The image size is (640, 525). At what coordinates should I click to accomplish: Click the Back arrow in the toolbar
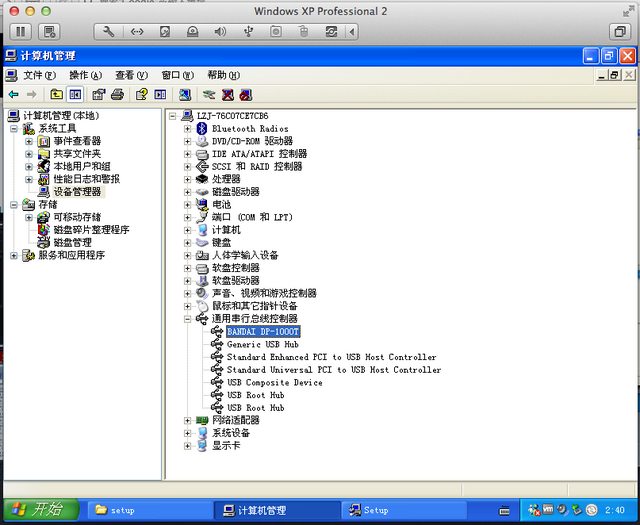[13, 95]
